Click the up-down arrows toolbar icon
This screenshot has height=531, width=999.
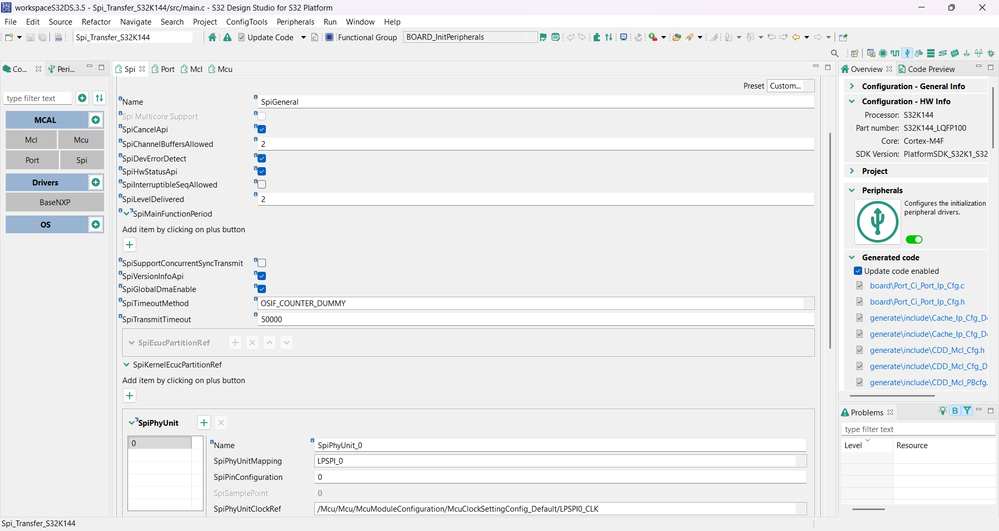pos(608,37)
